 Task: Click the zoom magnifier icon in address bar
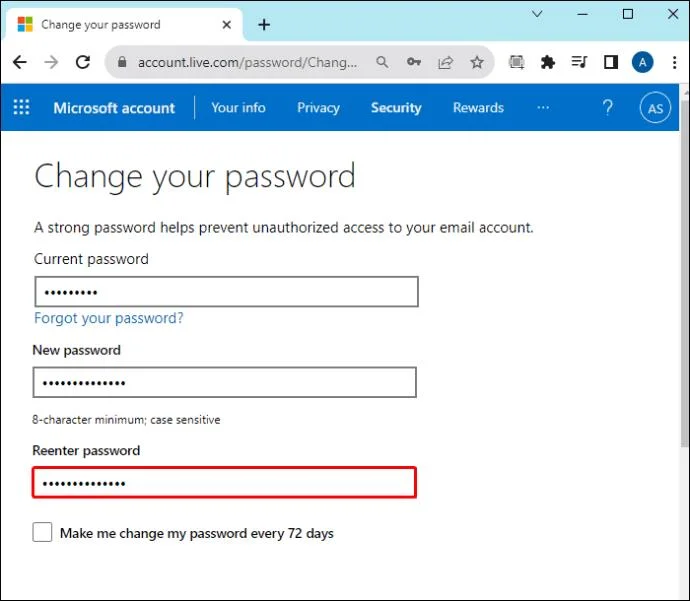click(382, 62)
